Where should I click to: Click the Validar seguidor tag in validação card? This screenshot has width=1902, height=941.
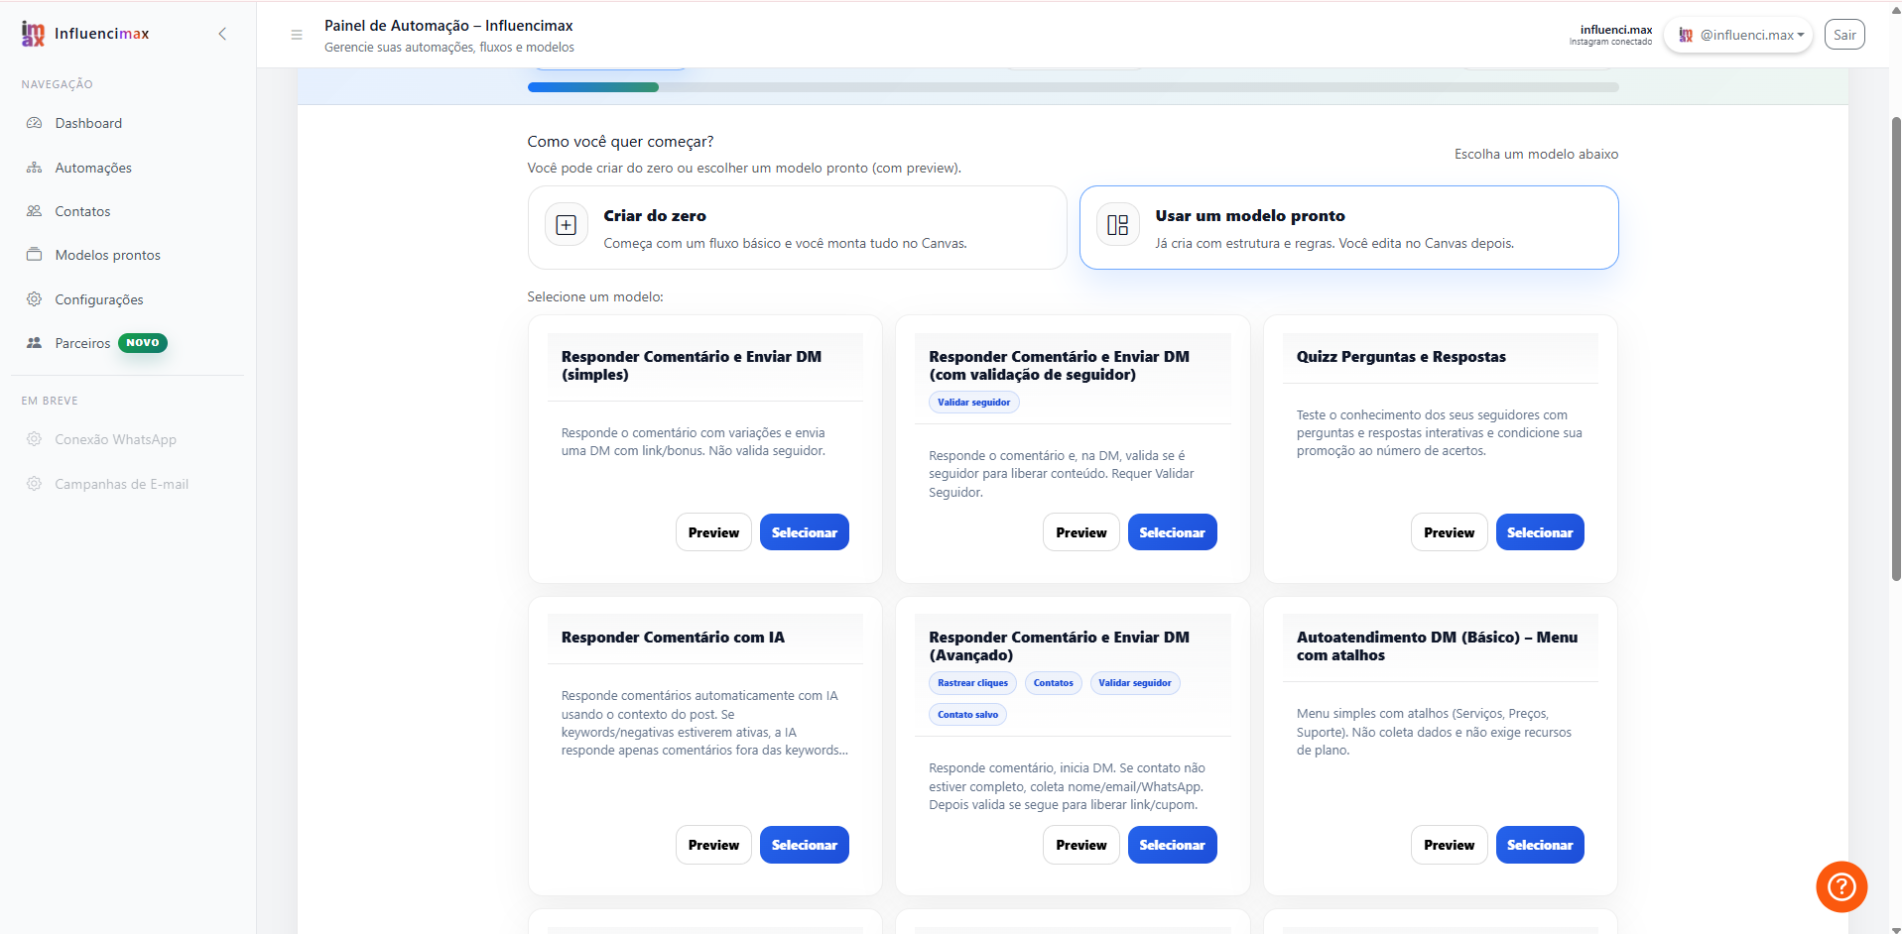pos(974,402)
